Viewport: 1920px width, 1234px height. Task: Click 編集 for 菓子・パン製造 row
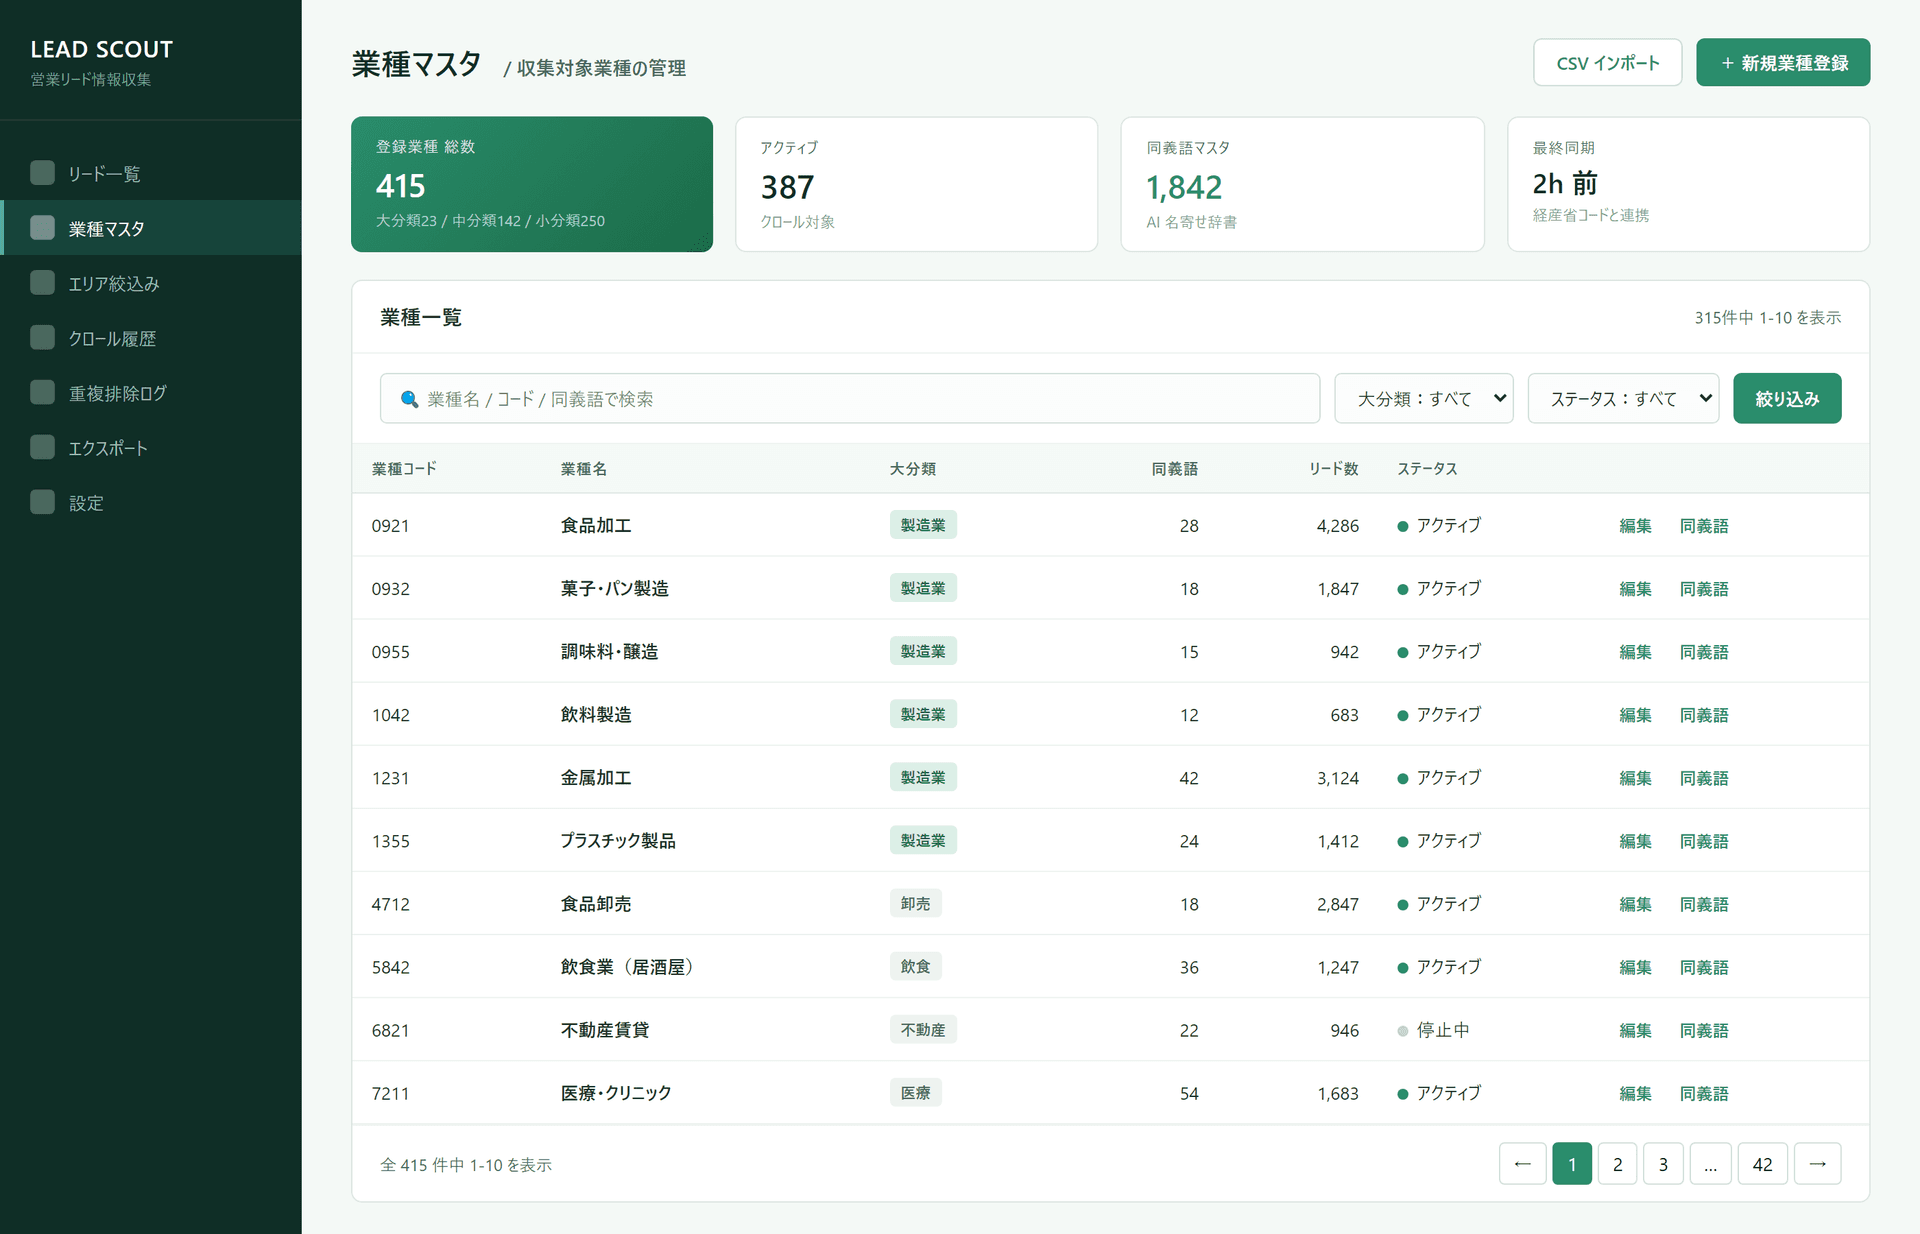1635,588
